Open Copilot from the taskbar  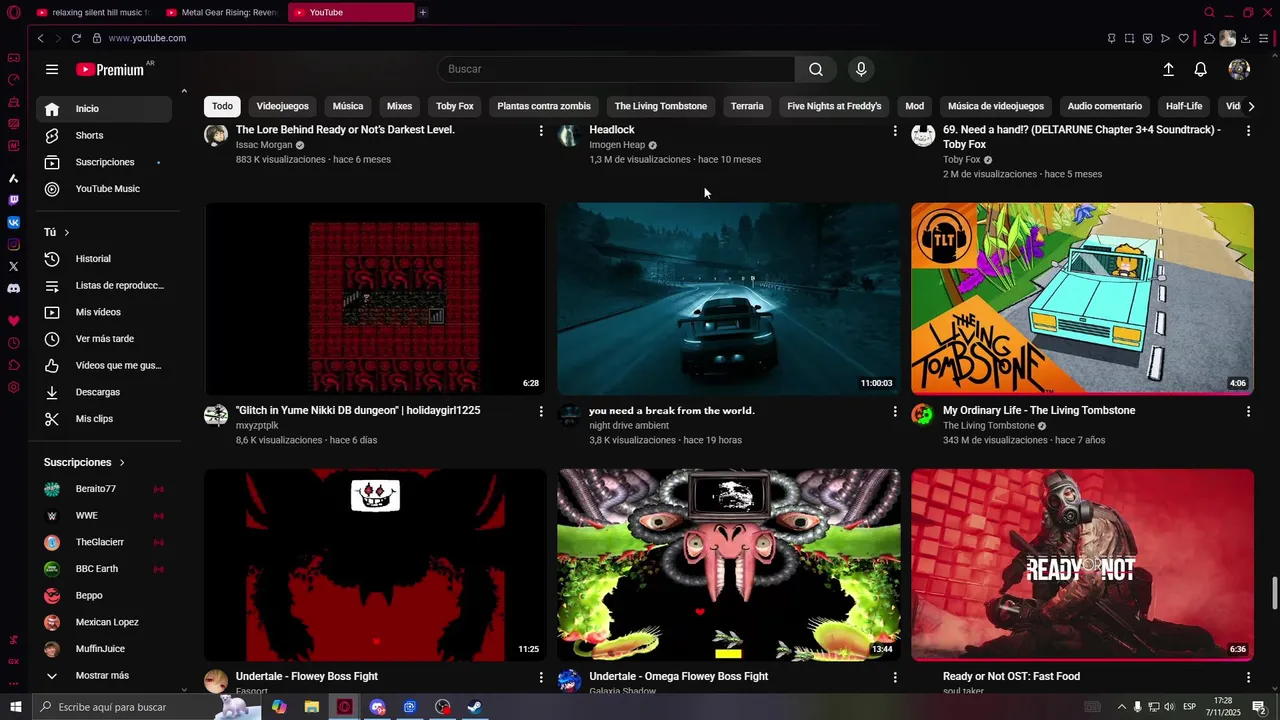click(279, 707)
